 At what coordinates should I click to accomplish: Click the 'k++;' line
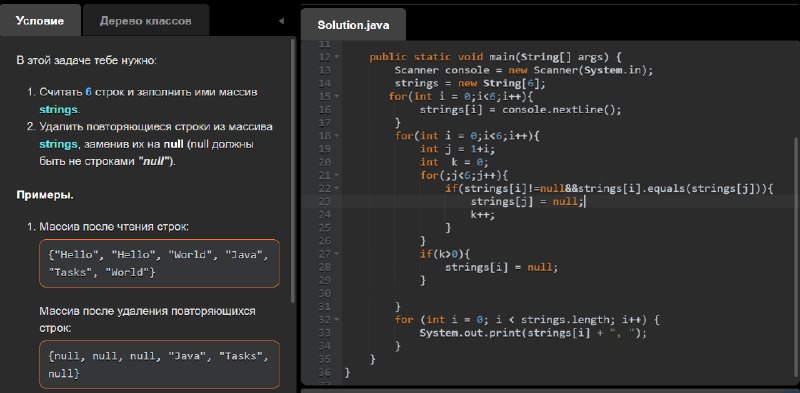[483, 215]
